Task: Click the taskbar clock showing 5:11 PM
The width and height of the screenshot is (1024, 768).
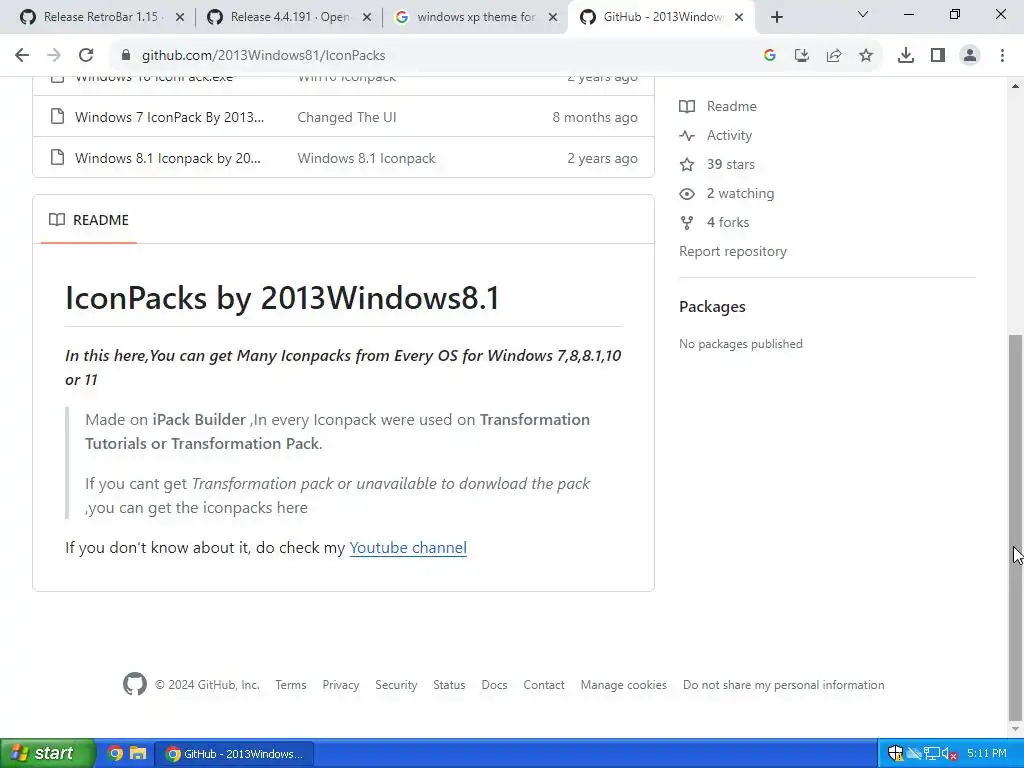Action: pos(987,754)
